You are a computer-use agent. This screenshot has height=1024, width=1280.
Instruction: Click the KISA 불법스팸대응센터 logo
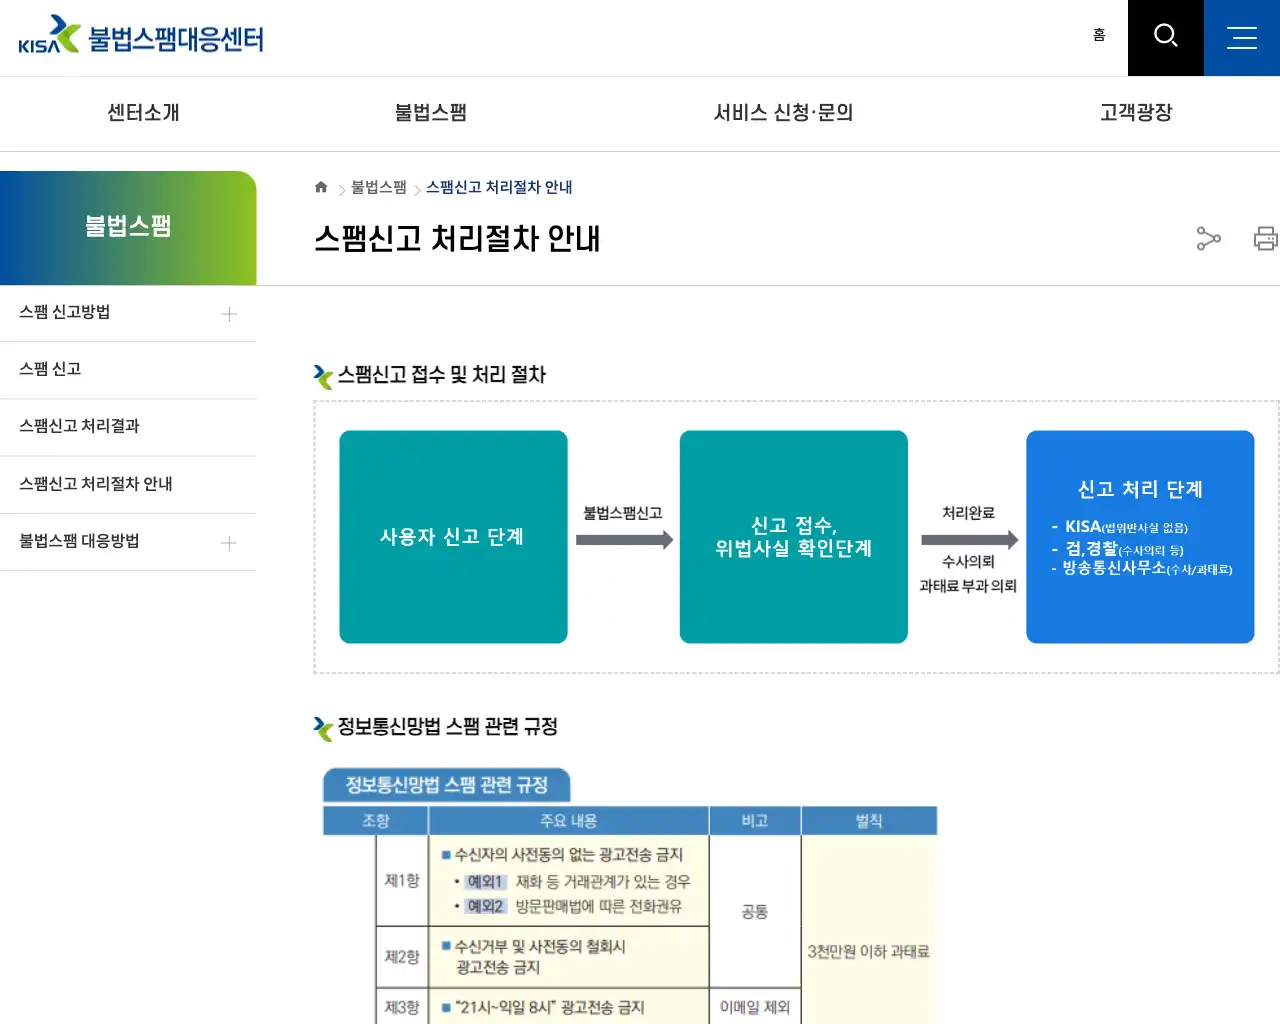tap(140, 37)
